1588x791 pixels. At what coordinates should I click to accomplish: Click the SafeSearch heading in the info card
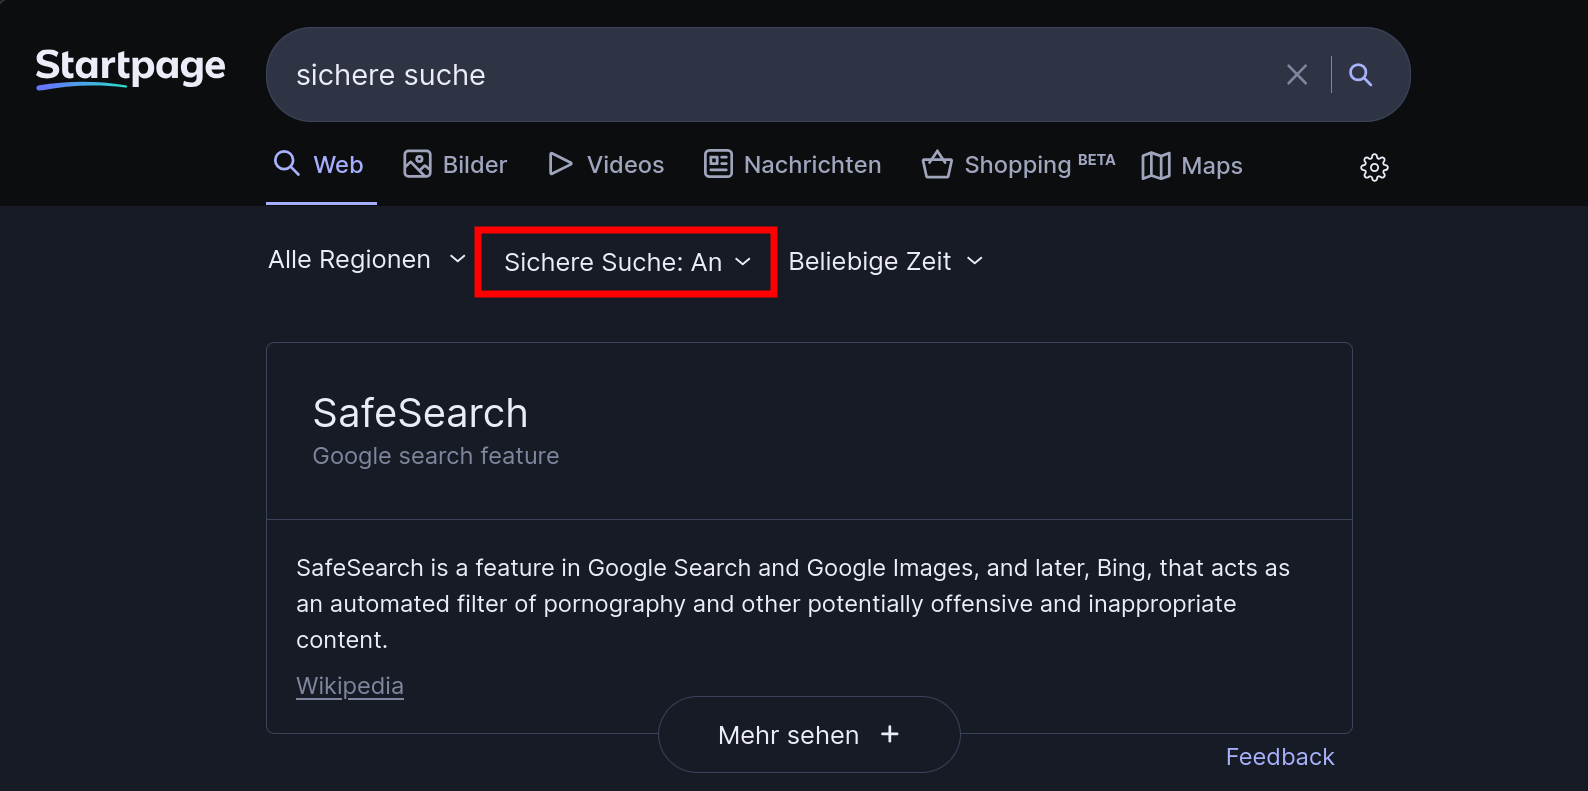[420, 413]
